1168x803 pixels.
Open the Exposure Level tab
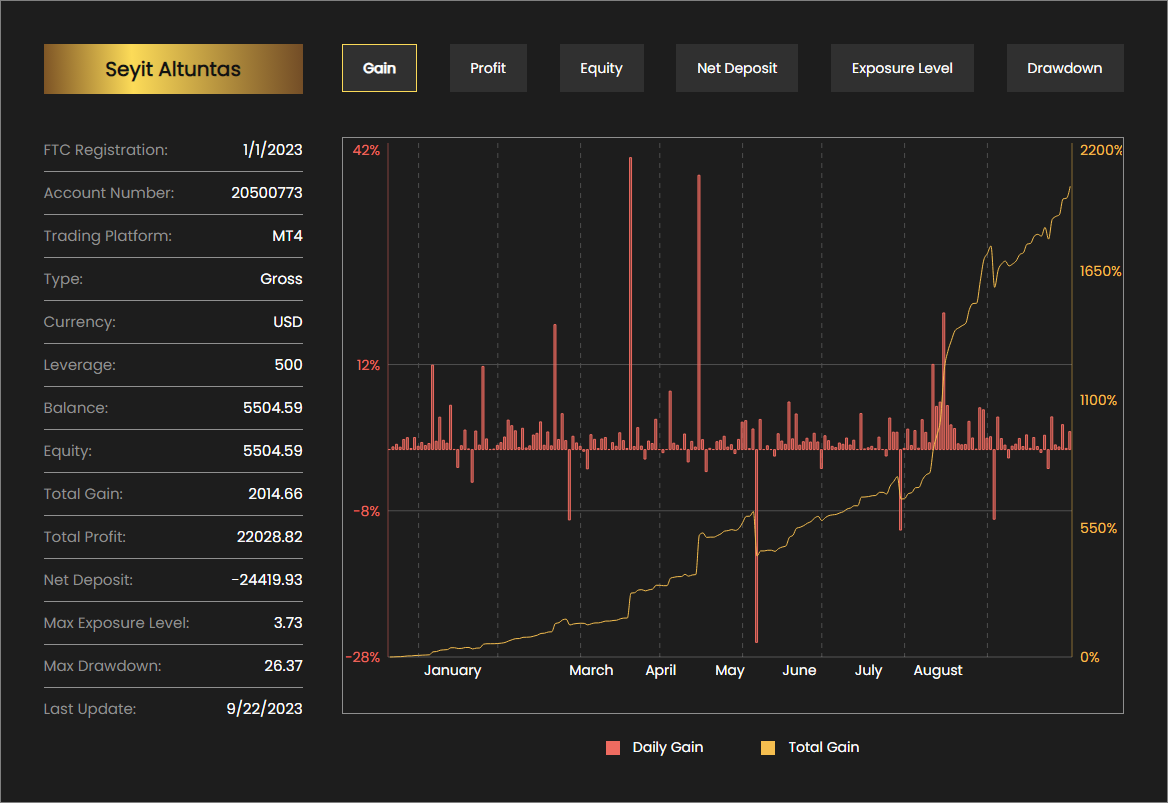pos(902,68)
